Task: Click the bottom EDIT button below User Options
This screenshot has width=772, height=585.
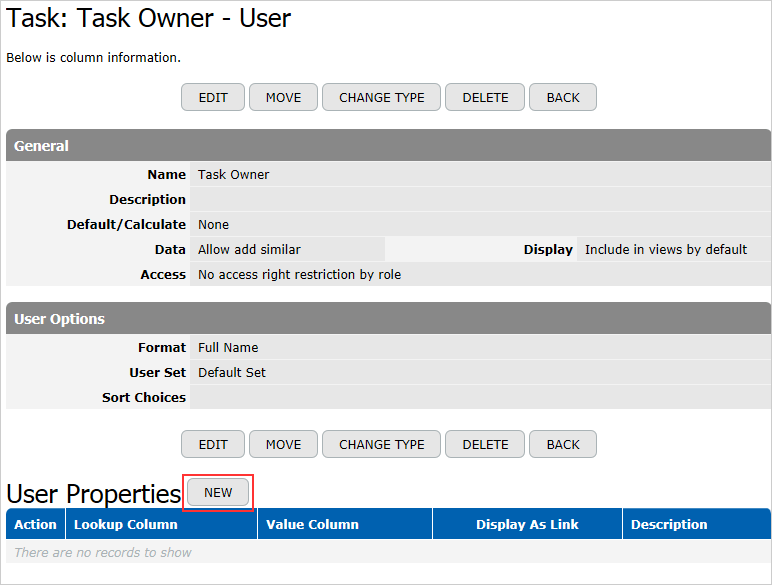Action: click(213, 444)
